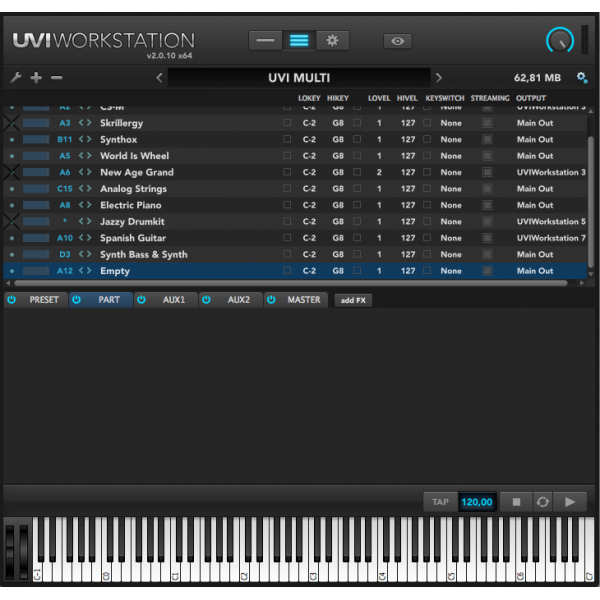Viewport: 600px width, 600px height.
Task: Click the parts list vertical scrollbar
Action: [590, 202]
